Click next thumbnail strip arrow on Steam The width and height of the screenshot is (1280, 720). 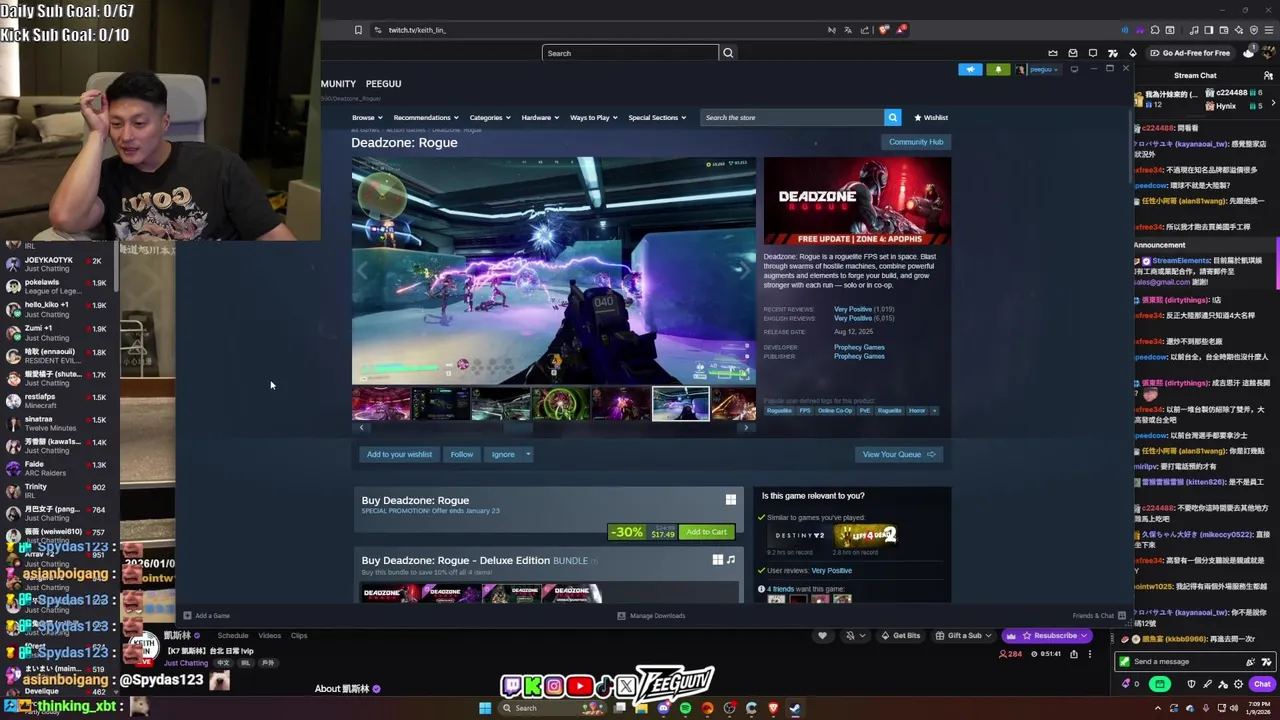click(x=745, y=427)
